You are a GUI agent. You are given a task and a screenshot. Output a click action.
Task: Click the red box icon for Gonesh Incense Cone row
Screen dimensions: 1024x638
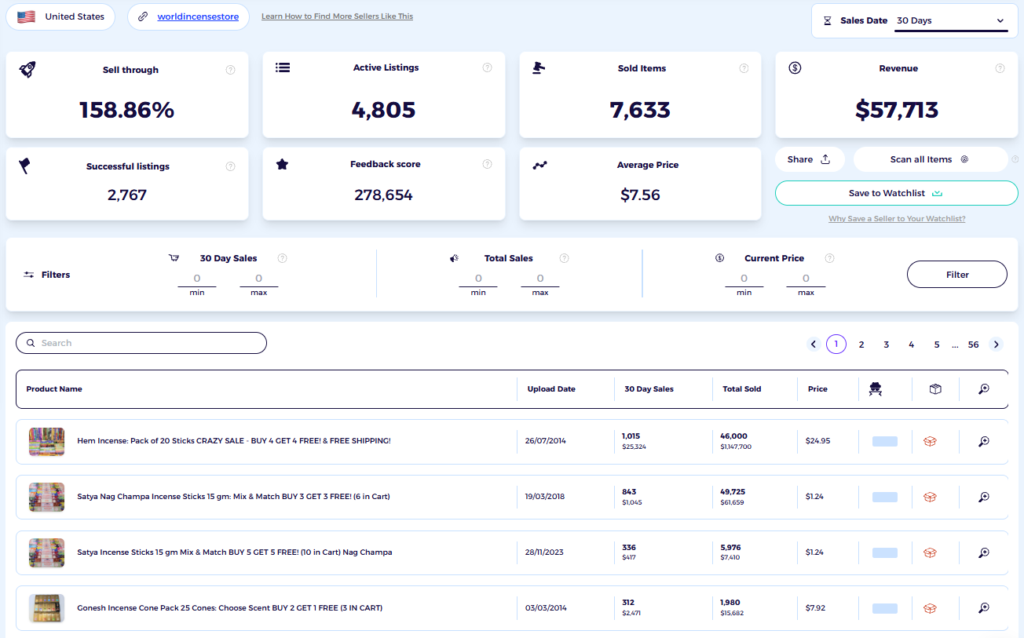click(x=930, y=608)
